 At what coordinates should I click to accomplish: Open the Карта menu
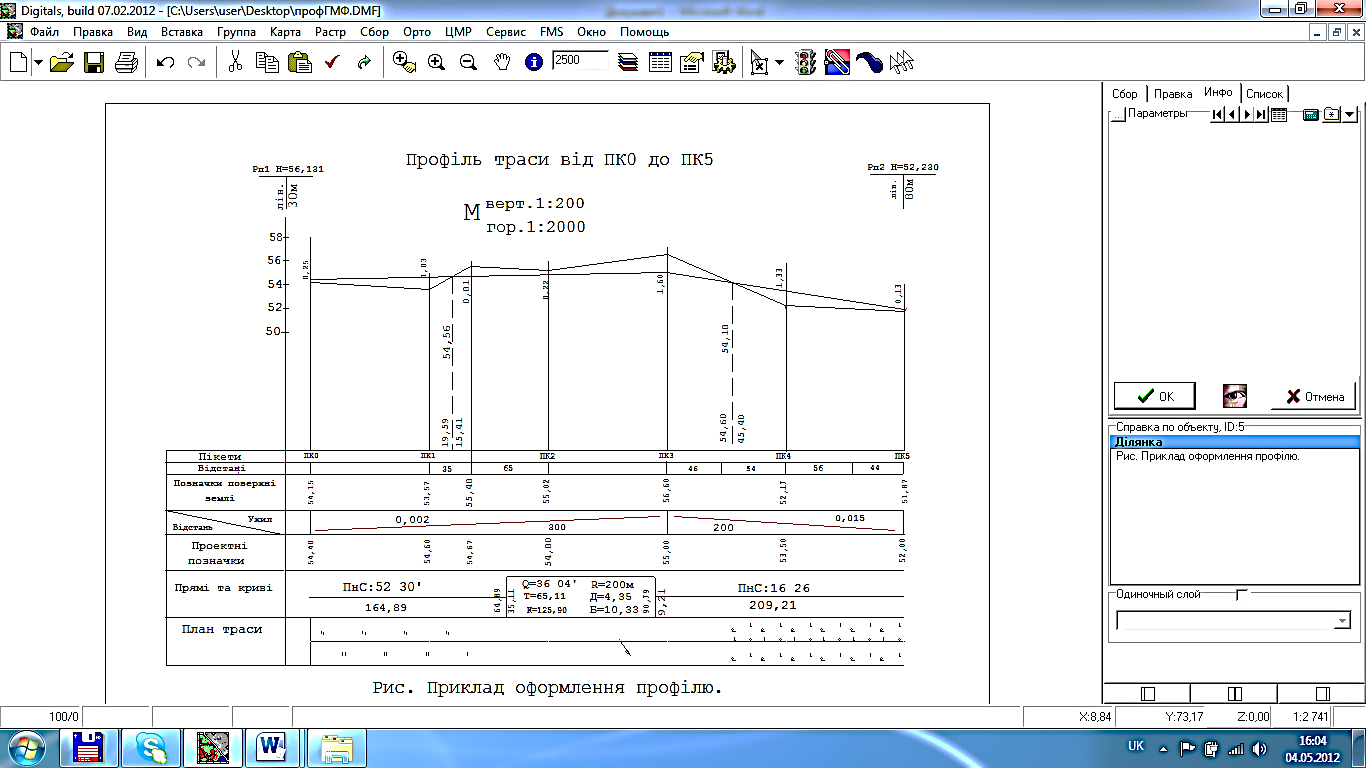[x=285, y=32]
